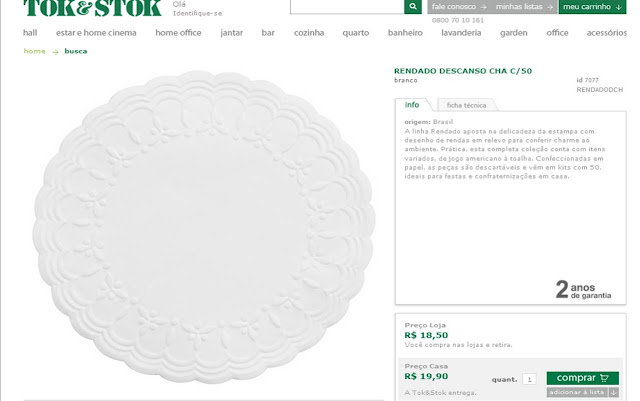The width and height of the screenshot is (640, 401).
Task: Open the 'minhas listas' menu
Action: (x=524, y=7)
